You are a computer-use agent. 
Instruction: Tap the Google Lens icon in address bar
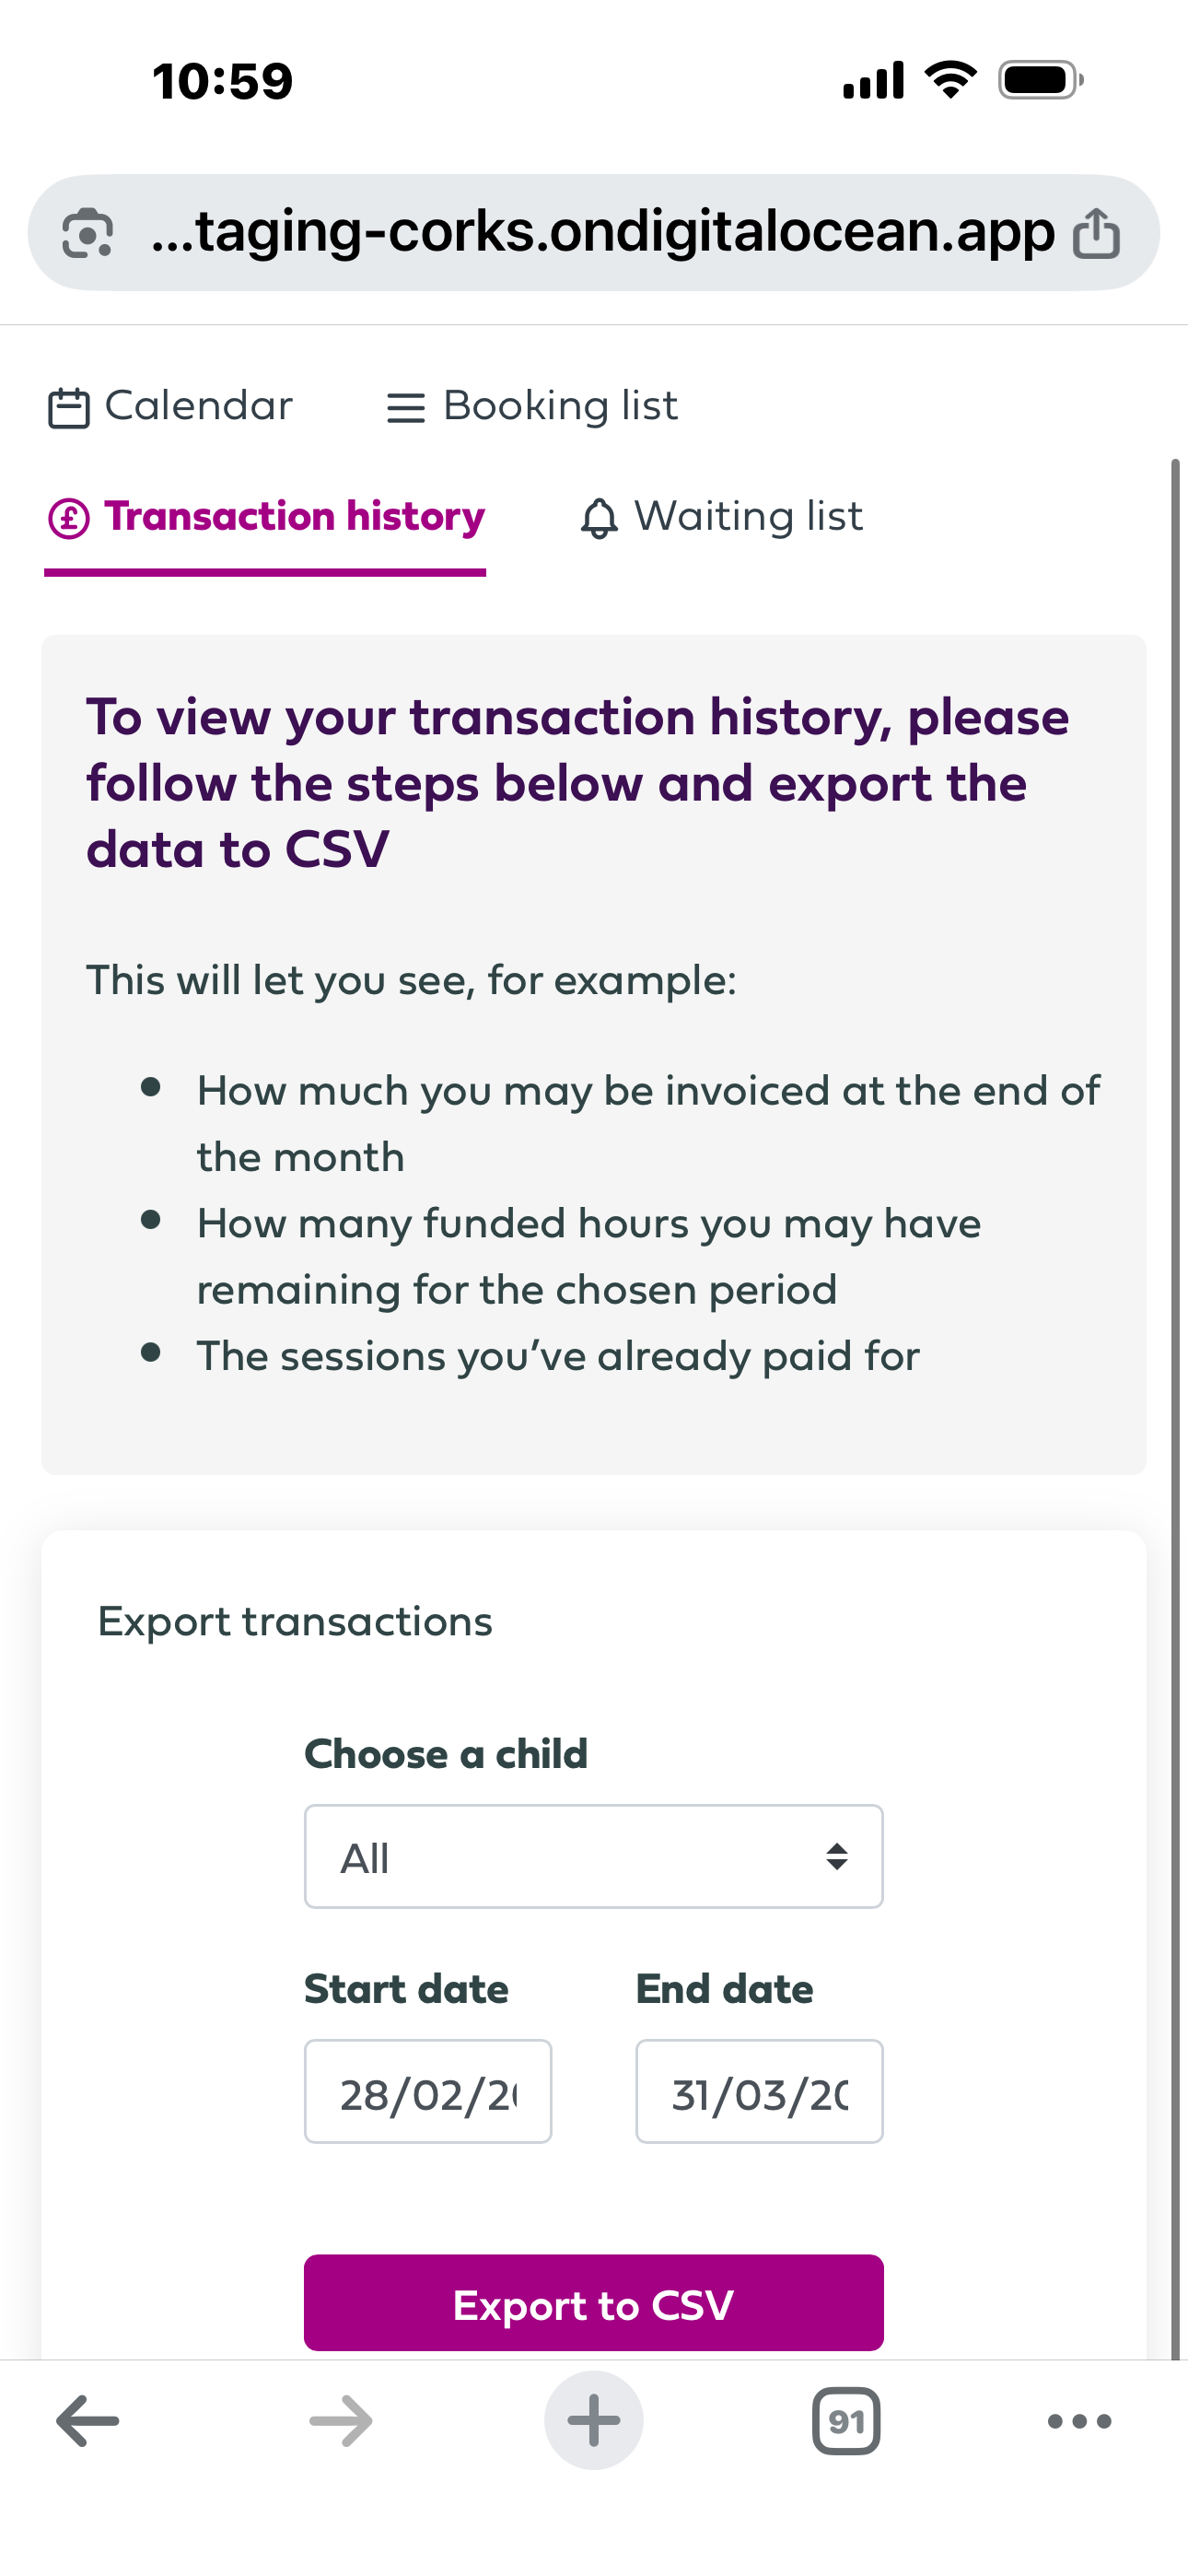(87, 234)
